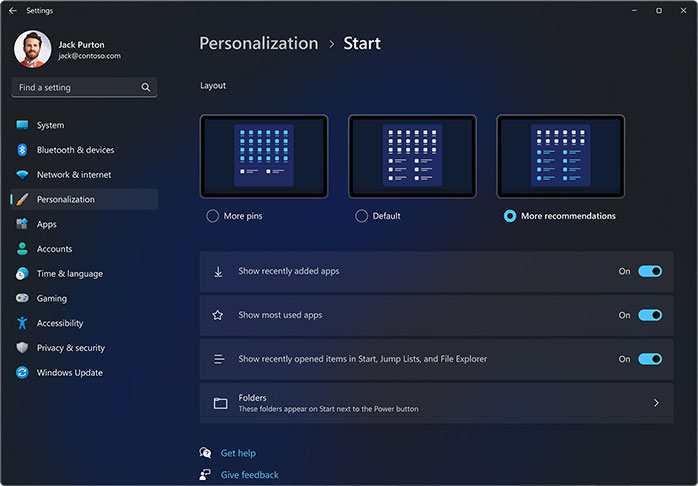Open Bluetooth & devices via its icon
This screenshot has width=698, height=486.
point(22,150)
